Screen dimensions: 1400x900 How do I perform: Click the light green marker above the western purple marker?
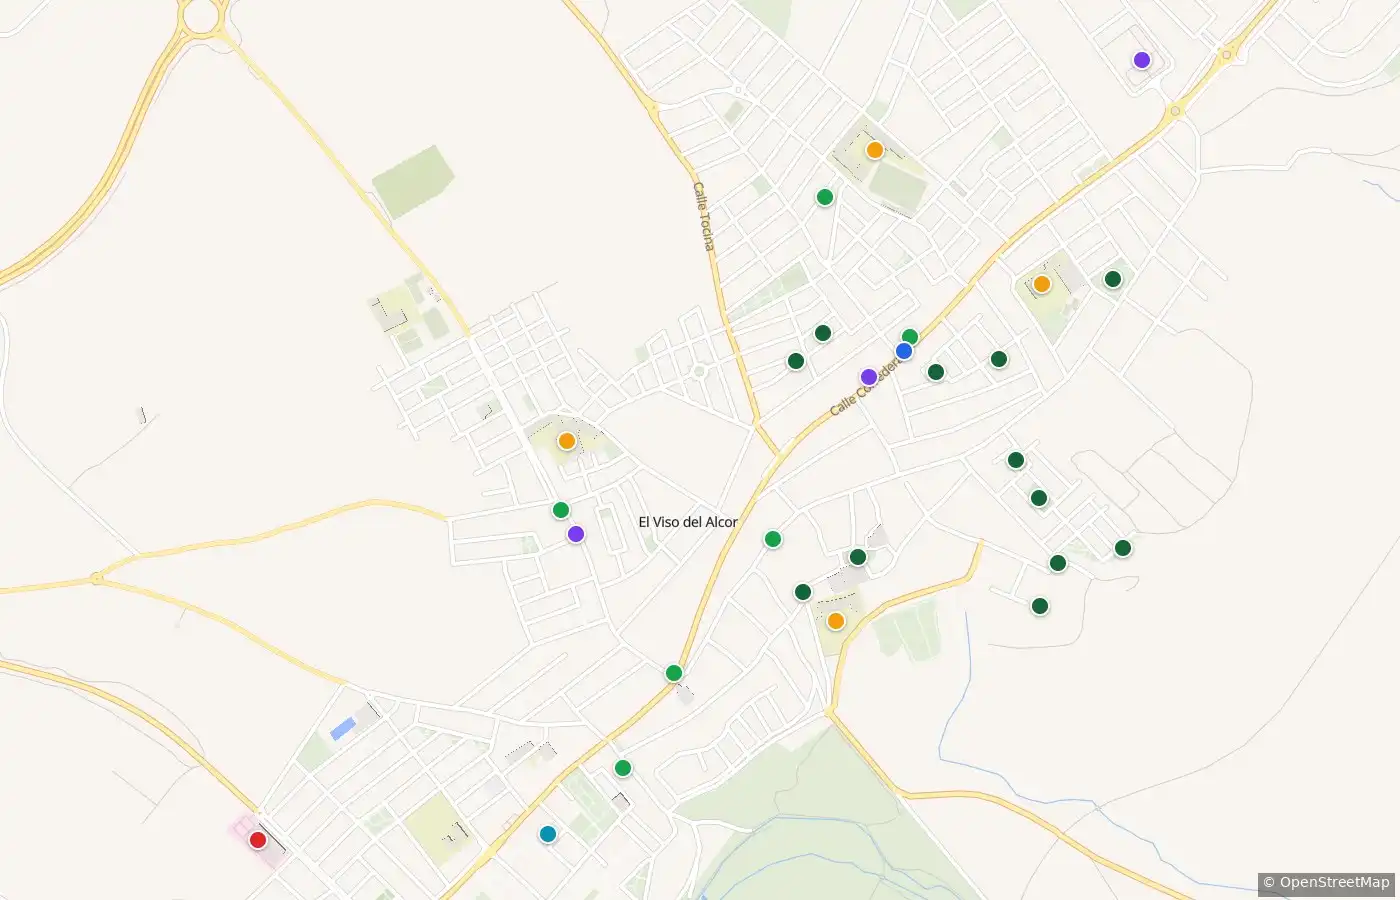coord(561,510)
